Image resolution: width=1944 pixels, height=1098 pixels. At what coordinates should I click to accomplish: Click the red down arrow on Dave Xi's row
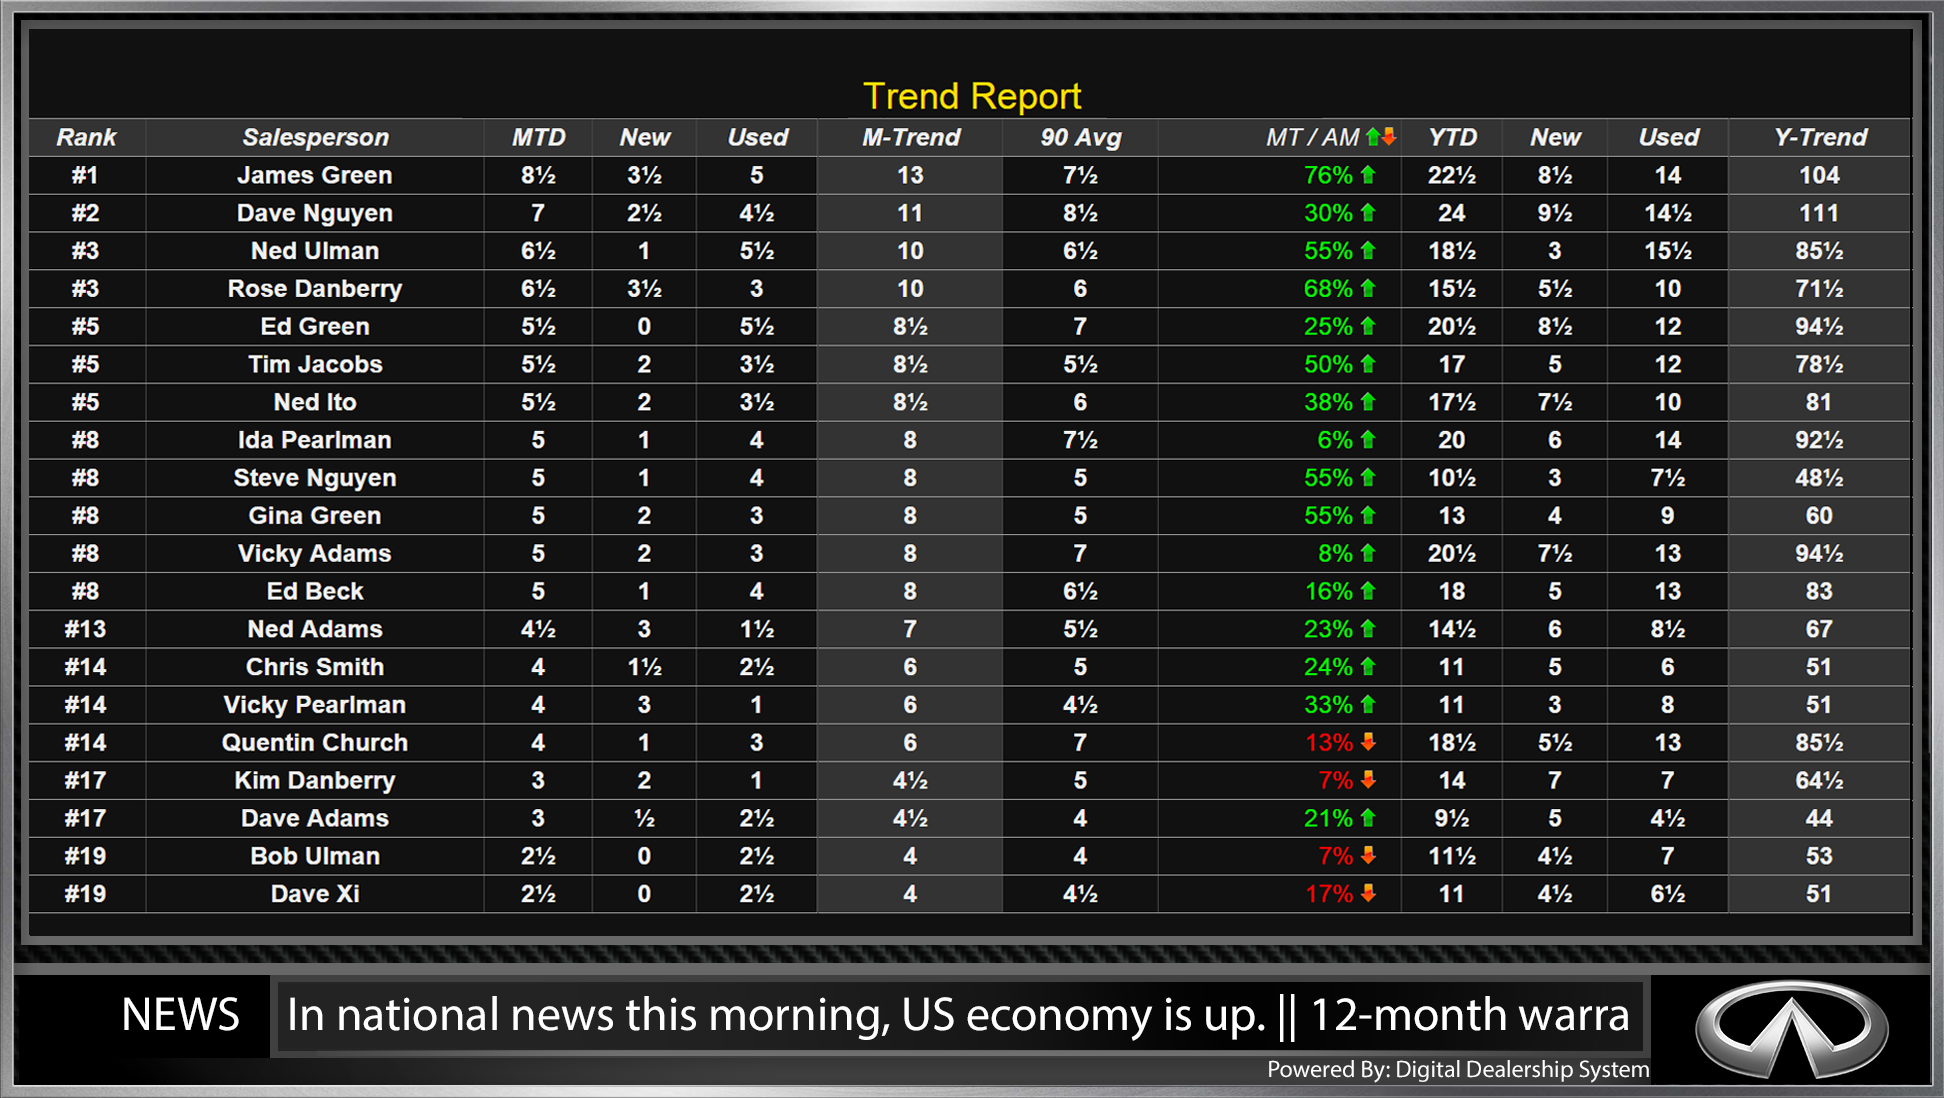[x=1369, y=893]
